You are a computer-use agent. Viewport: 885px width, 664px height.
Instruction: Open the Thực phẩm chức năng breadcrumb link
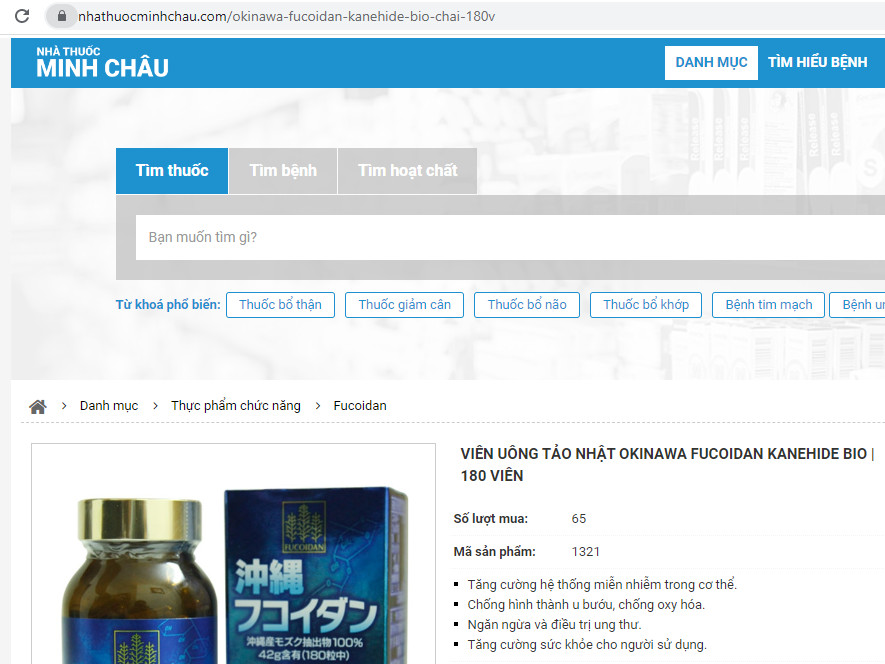pyautogui.click(x=236, y=406)
